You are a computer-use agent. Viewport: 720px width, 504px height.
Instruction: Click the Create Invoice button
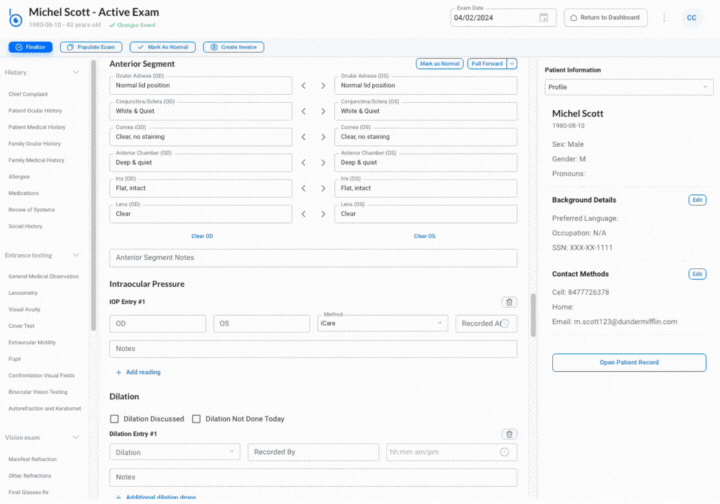[234, 47]
